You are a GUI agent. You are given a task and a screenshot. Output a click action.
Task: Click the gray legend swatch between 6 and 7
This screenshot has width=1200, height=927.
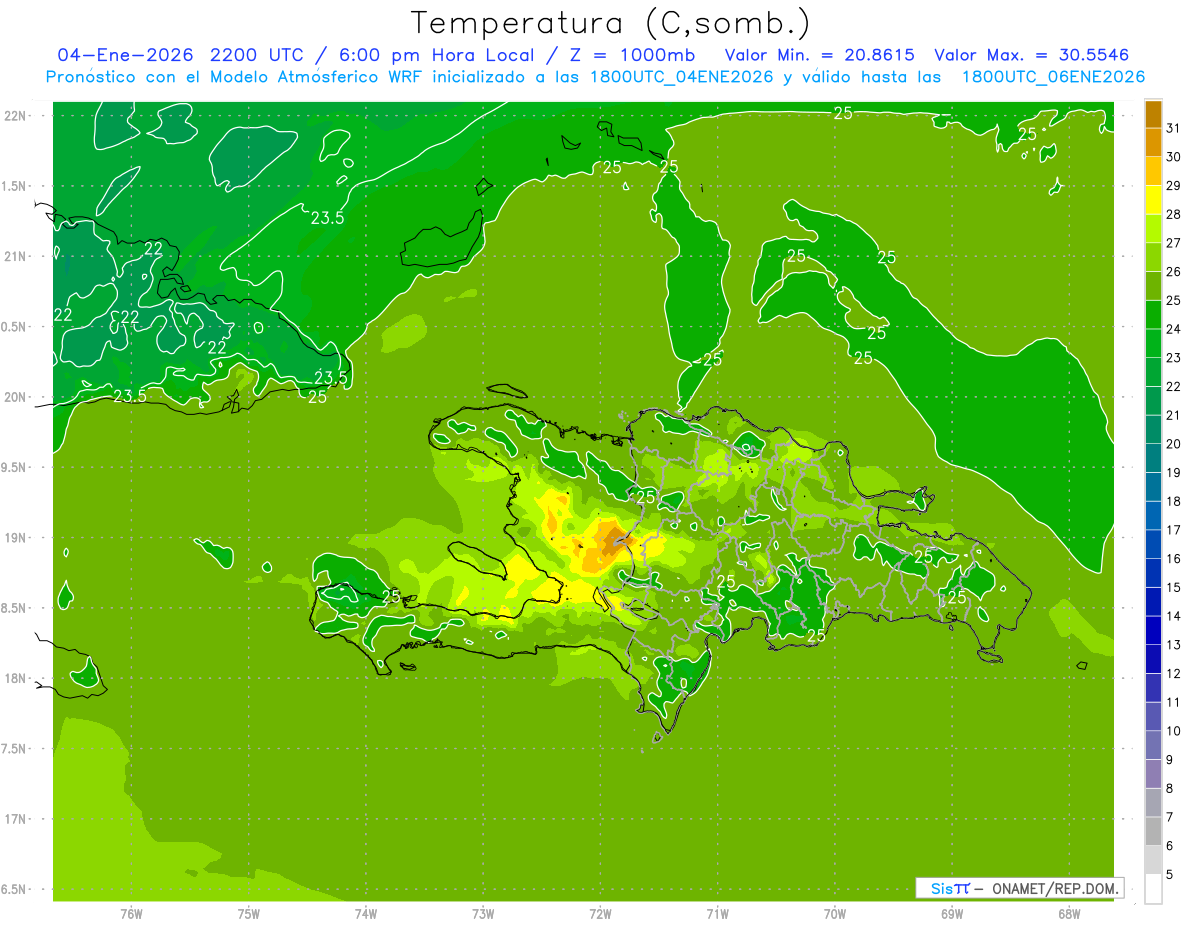coord(1153,831)
